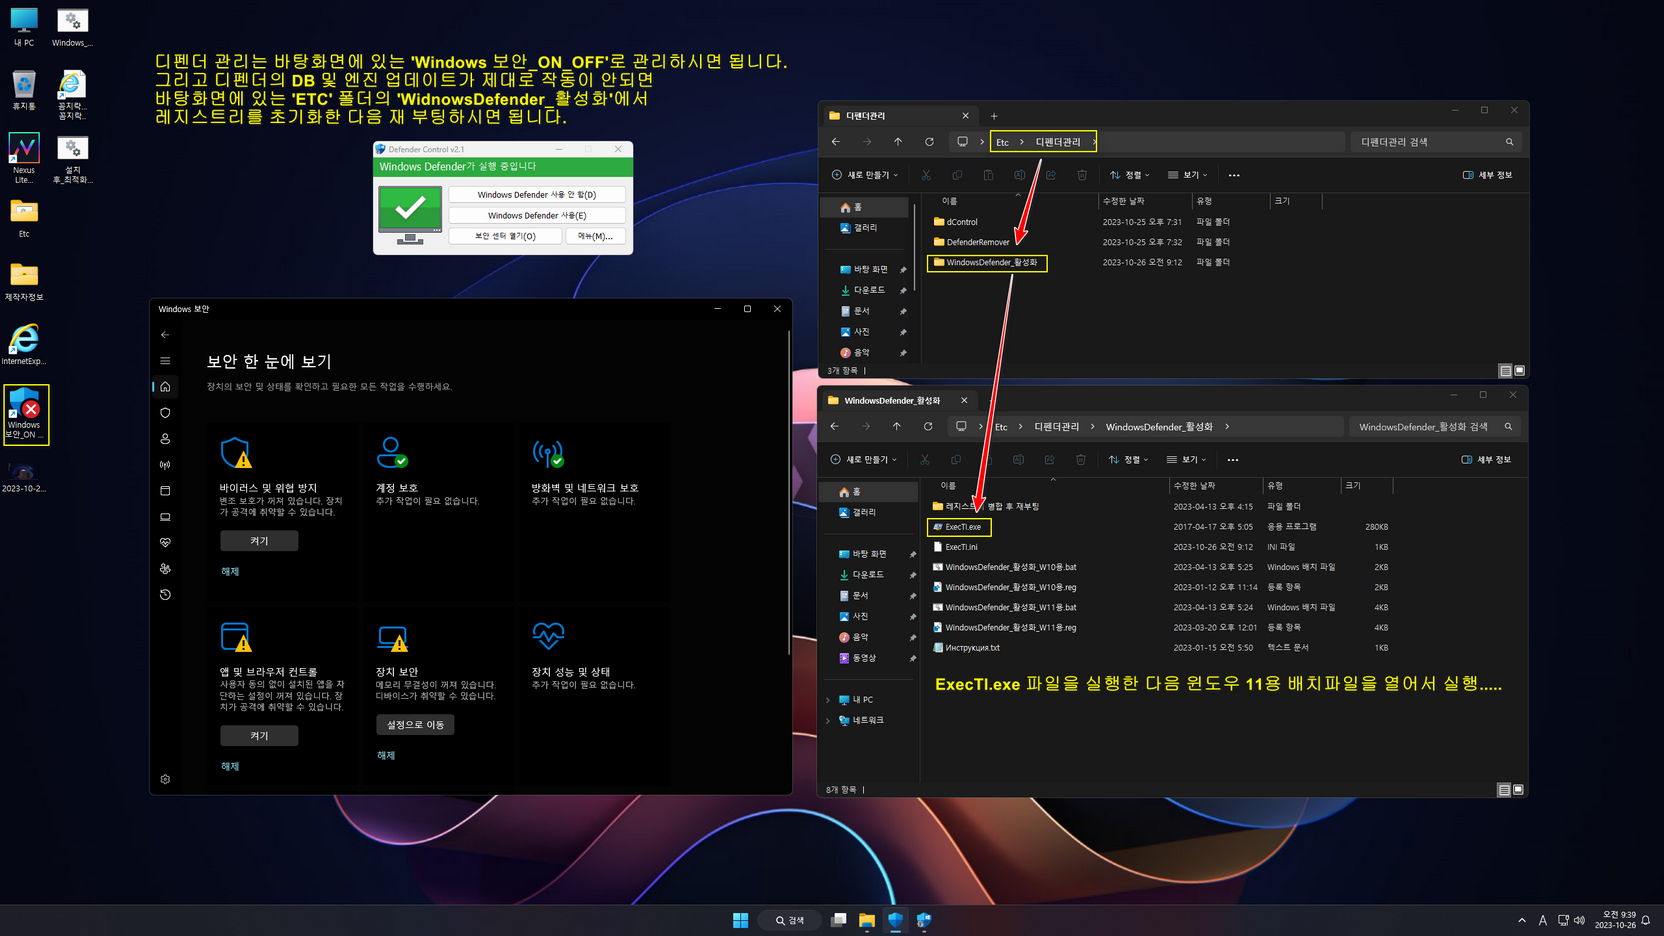This screenshot has width=1664, height=936.
Task: Click 설정으로 이동 under 장치 보안
Action: [x=415, y=725]
